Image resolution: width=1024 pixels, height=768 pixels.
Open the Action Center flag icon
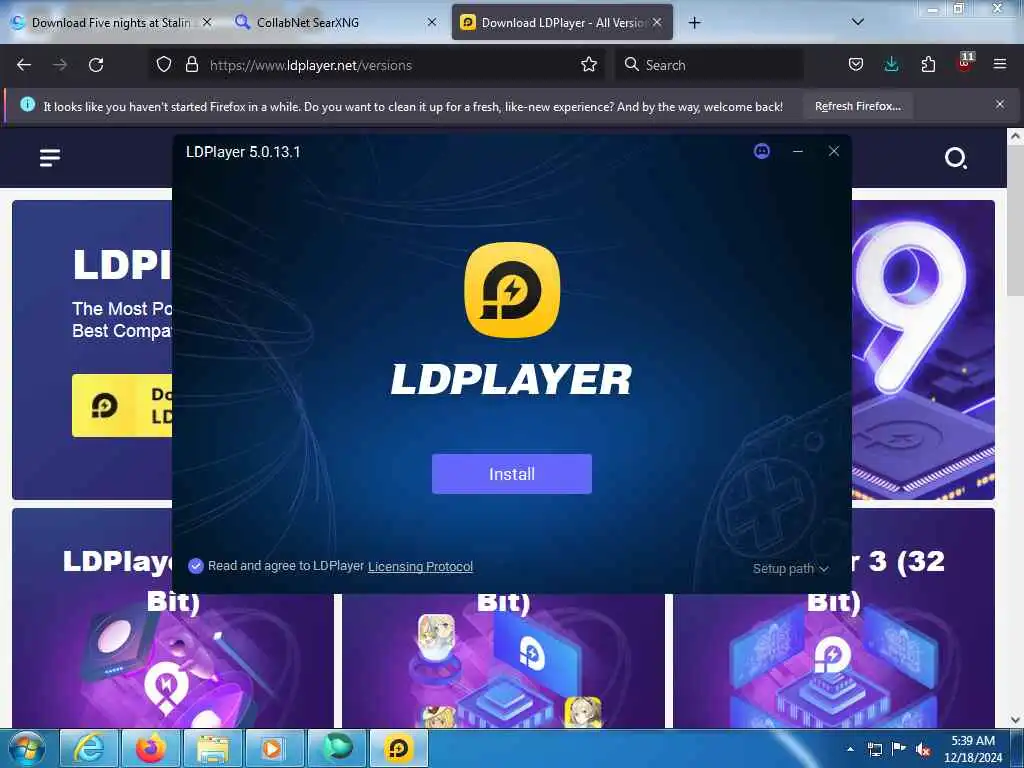point(899,749)
